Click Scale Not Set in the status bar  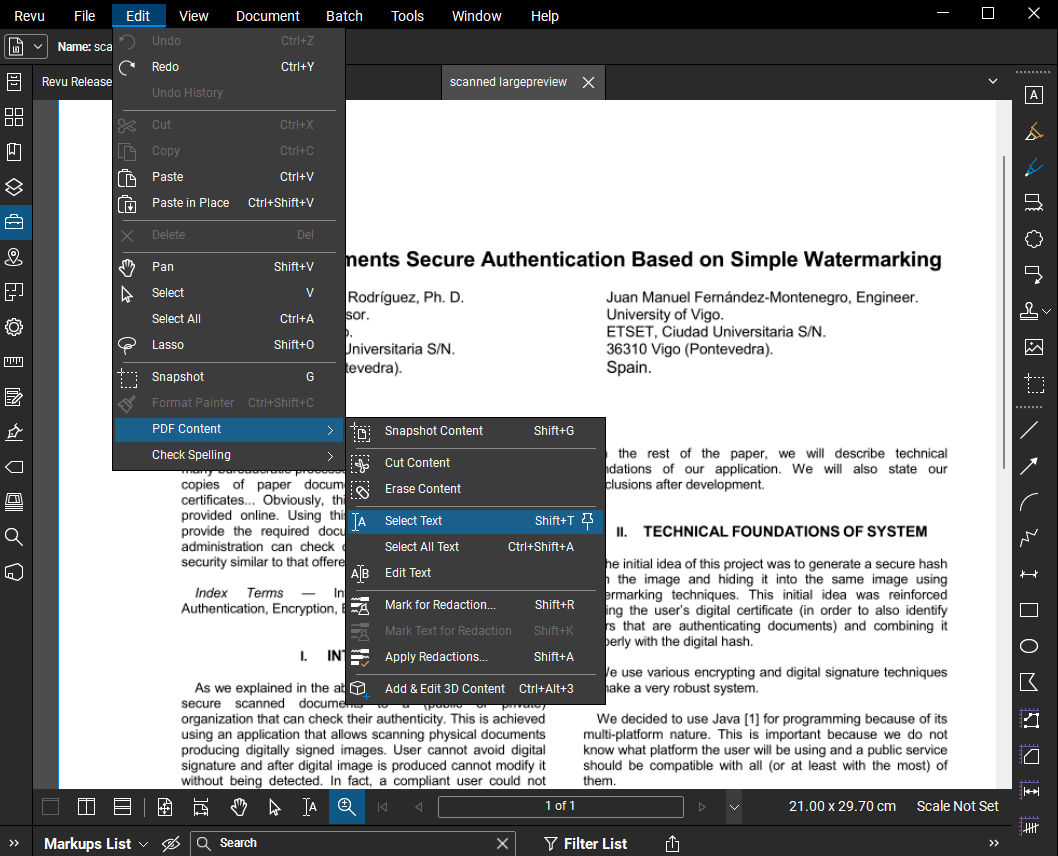(x=957, y=806)
